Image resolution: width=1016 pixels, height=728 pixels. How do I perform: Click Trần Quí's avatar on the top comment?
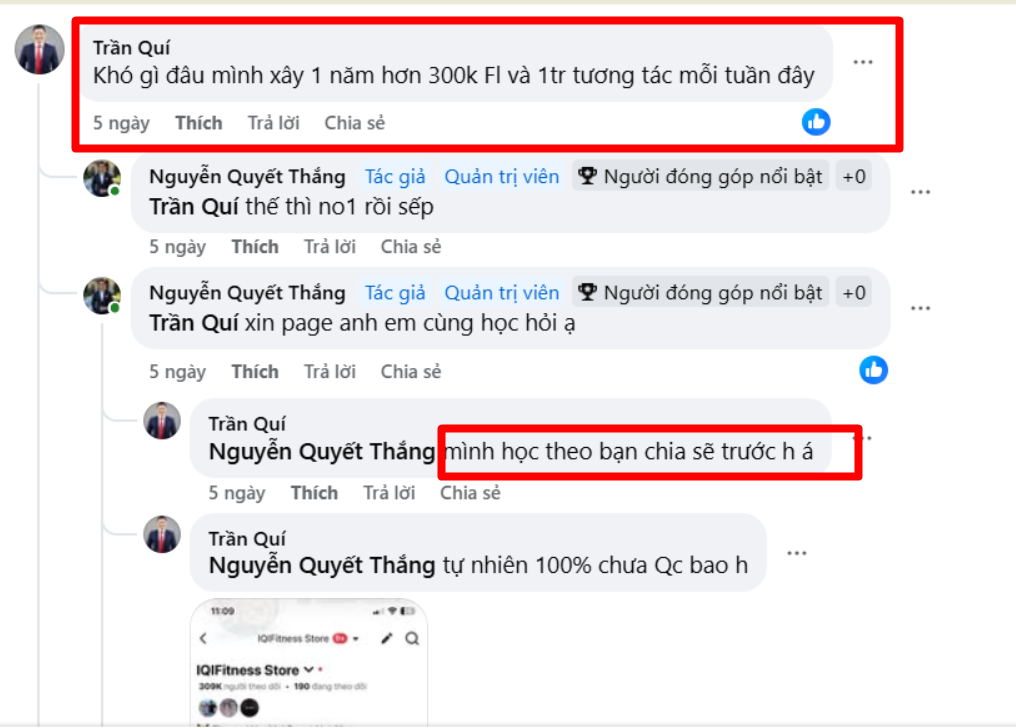[40, 49]
